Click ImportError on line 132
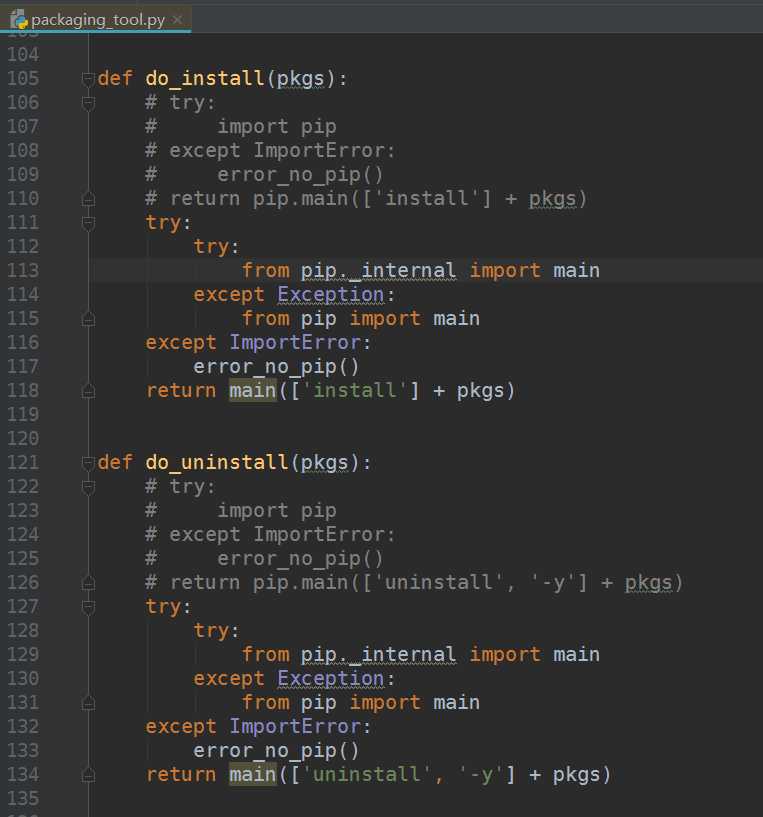This screenshot has height=817, width=763. [x=295, y=726]
